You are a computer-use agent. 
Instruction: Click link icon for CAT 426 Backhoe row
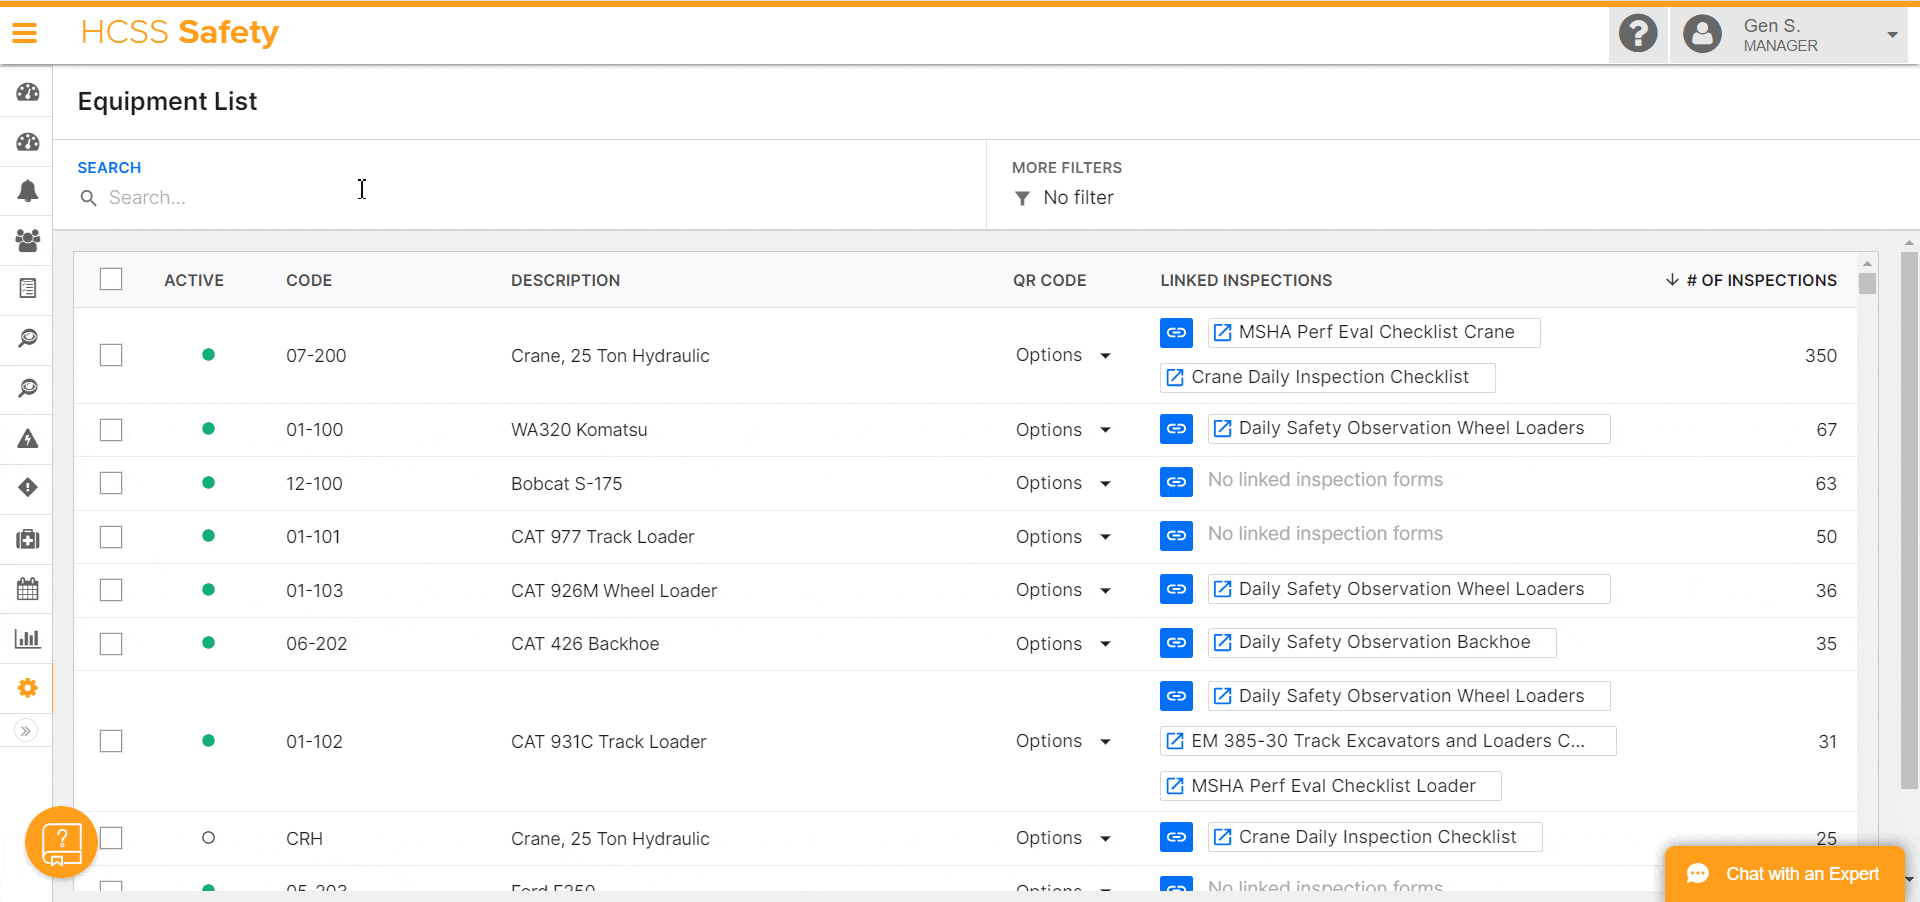[1177, 642]
